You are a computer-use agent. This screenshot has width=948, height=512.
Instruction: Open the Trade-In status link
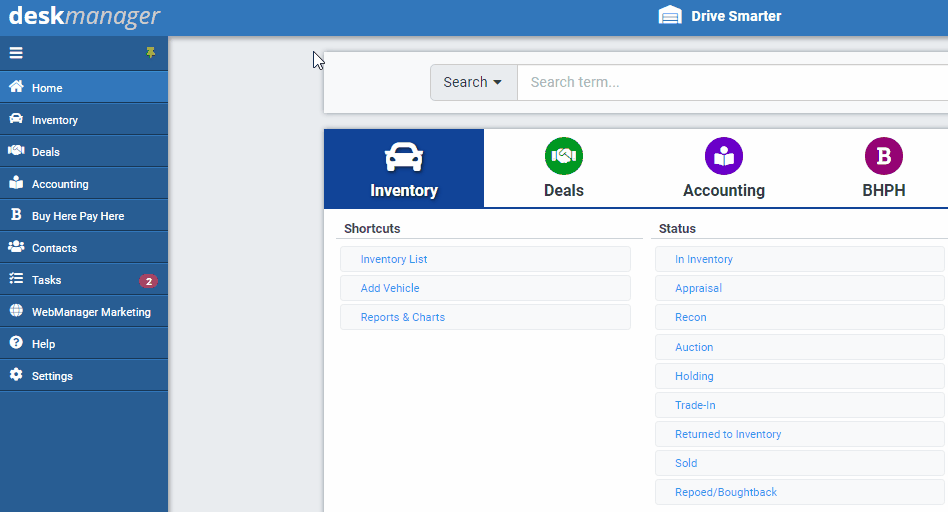pyautogui.click(x=695, y=405)
